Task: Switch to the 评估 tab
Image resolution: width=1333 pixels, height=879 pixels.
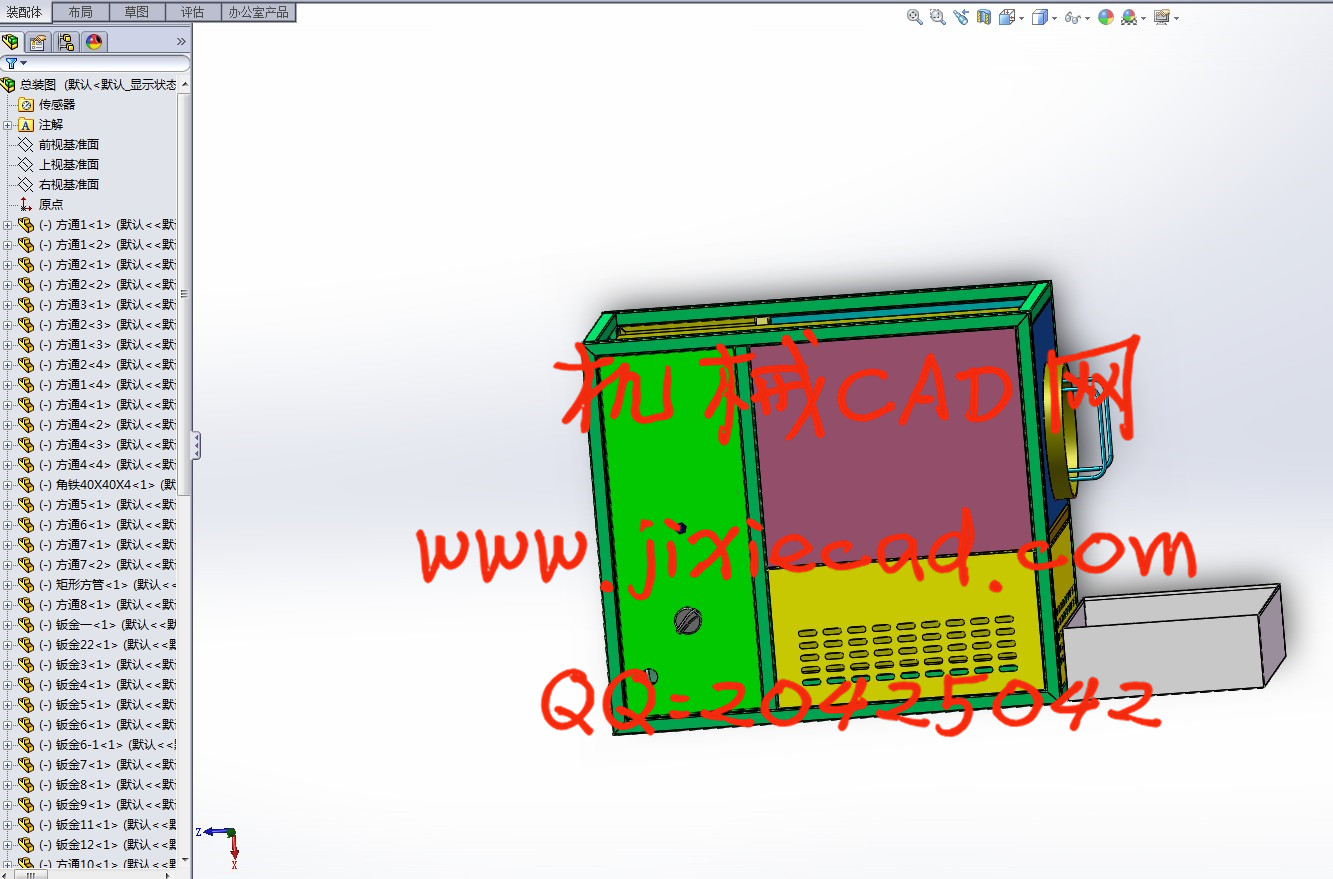Action: click(x=192, y=12)
